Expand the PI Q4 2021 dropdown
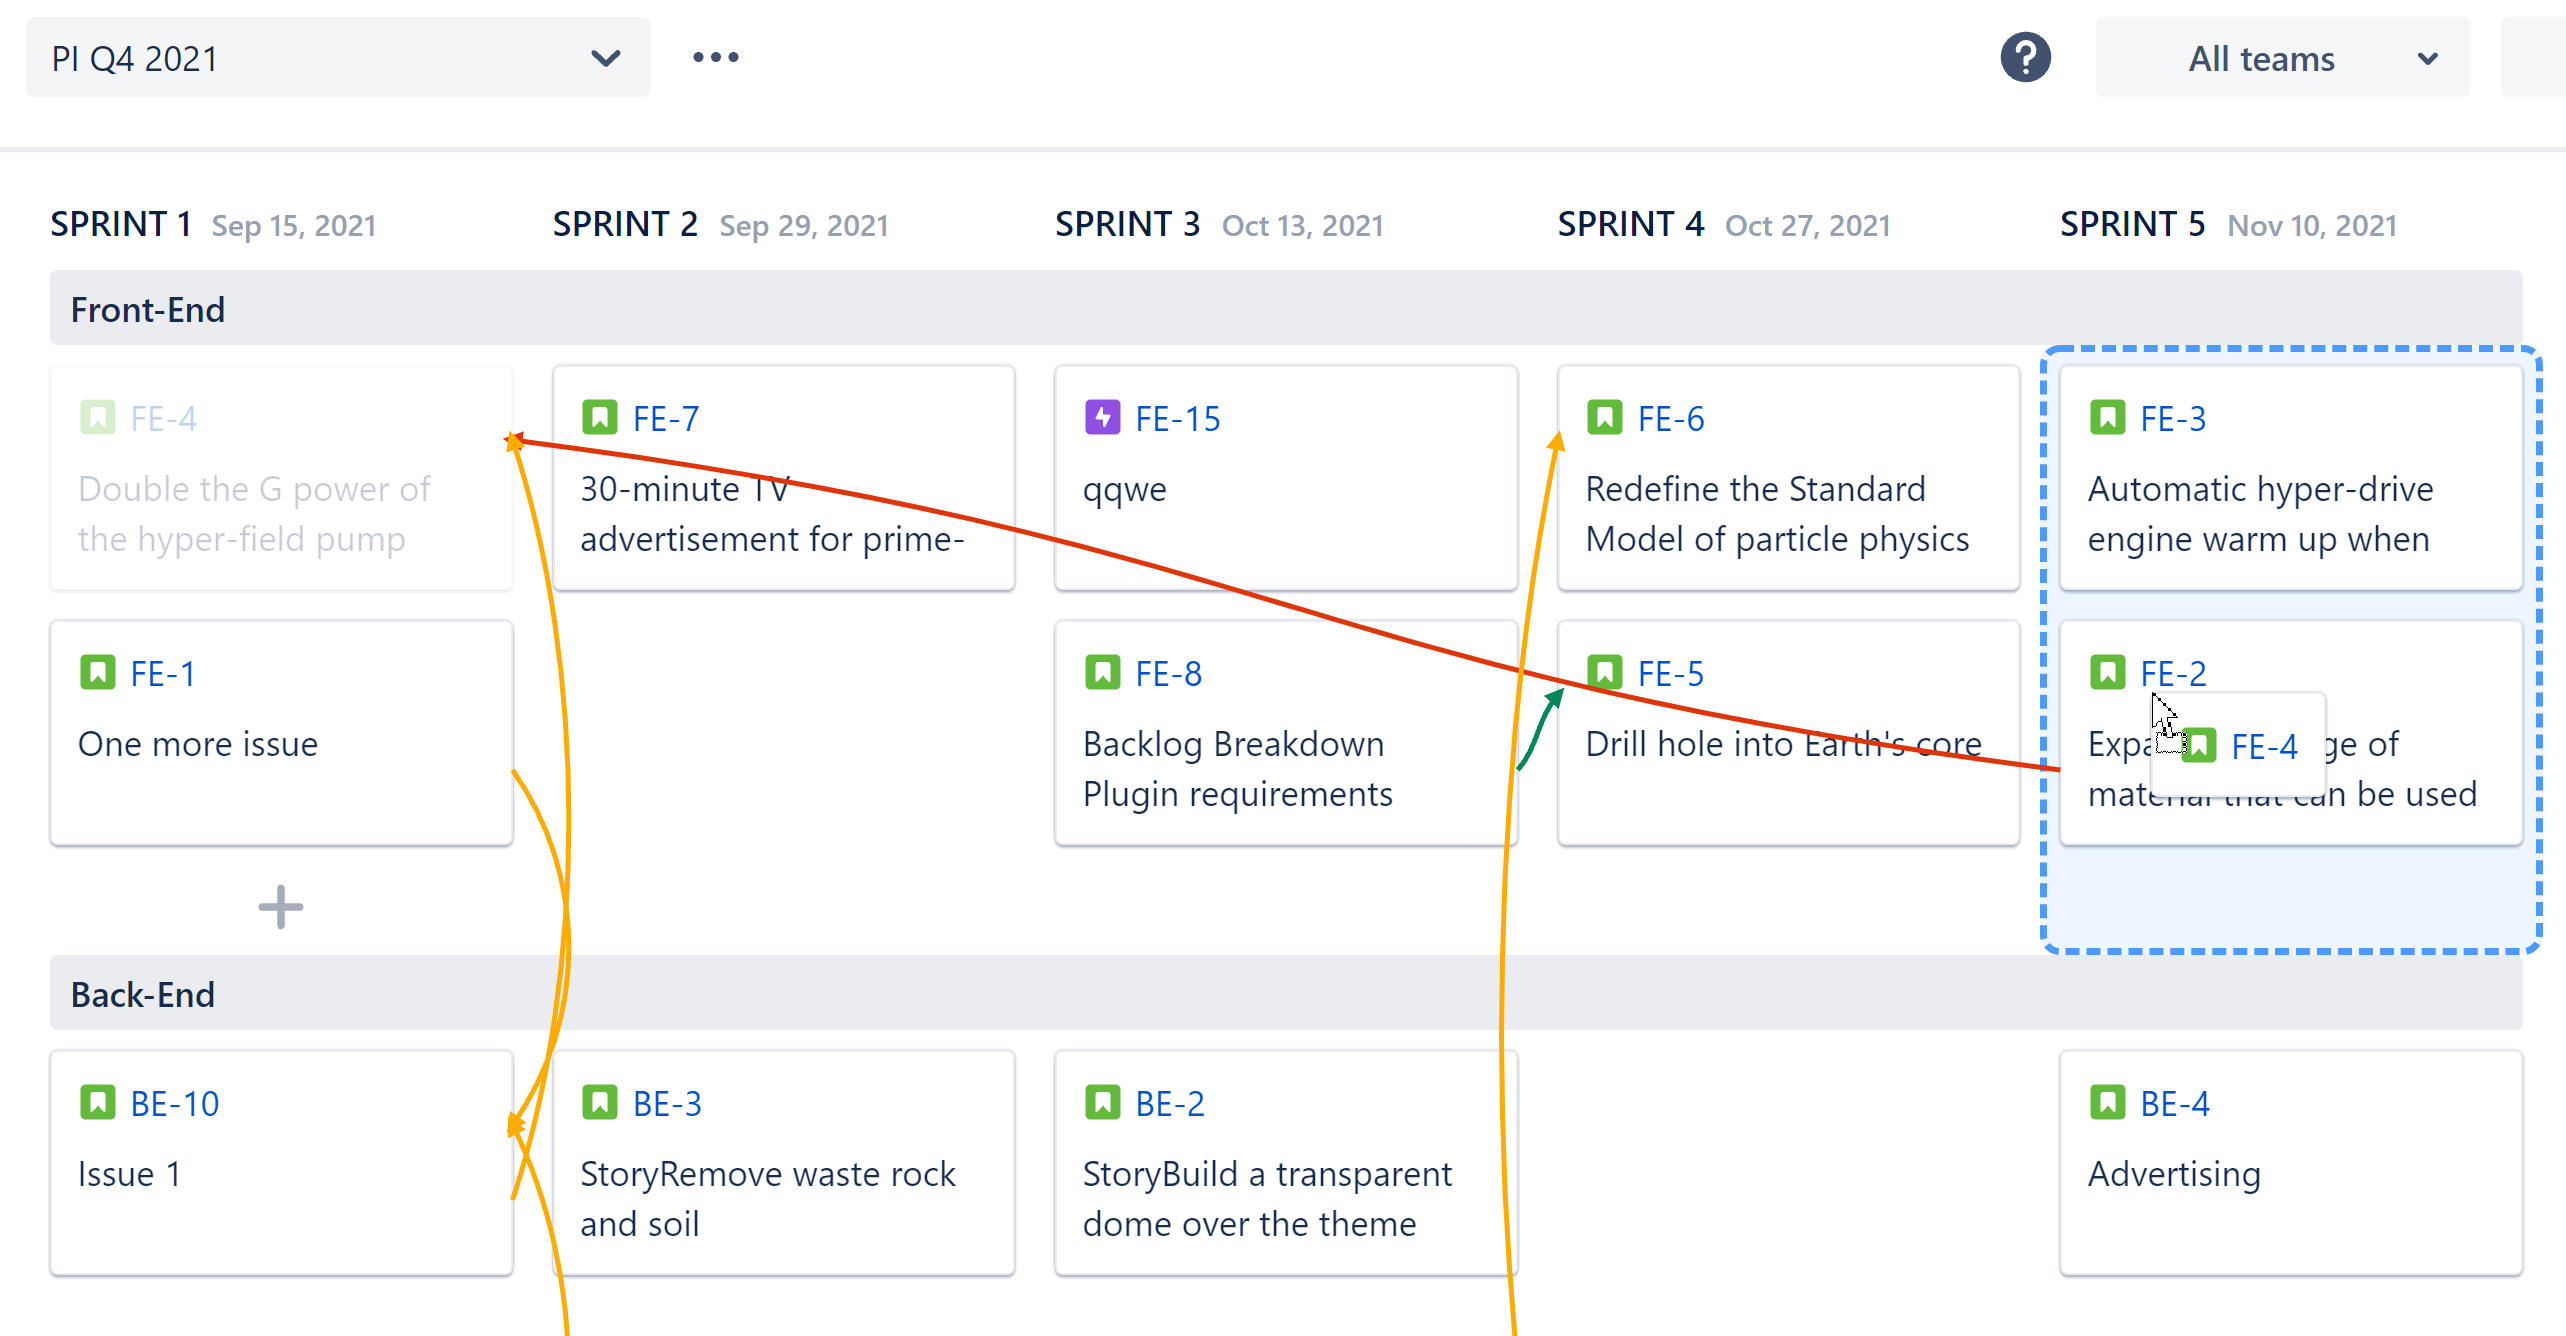 pyautogui.click(x=338, y=58)
